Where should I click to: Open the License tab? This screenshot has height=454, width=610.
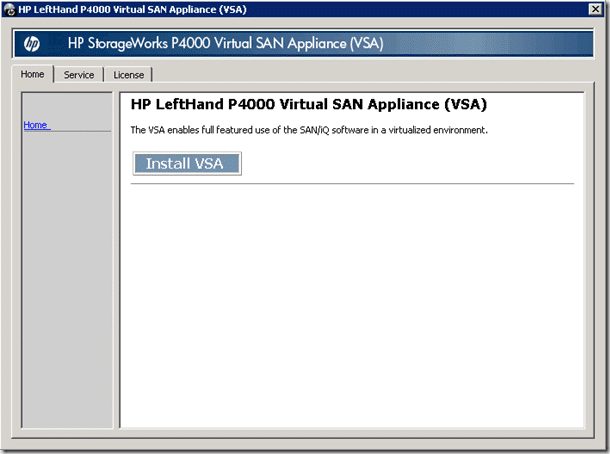point(128,75)
